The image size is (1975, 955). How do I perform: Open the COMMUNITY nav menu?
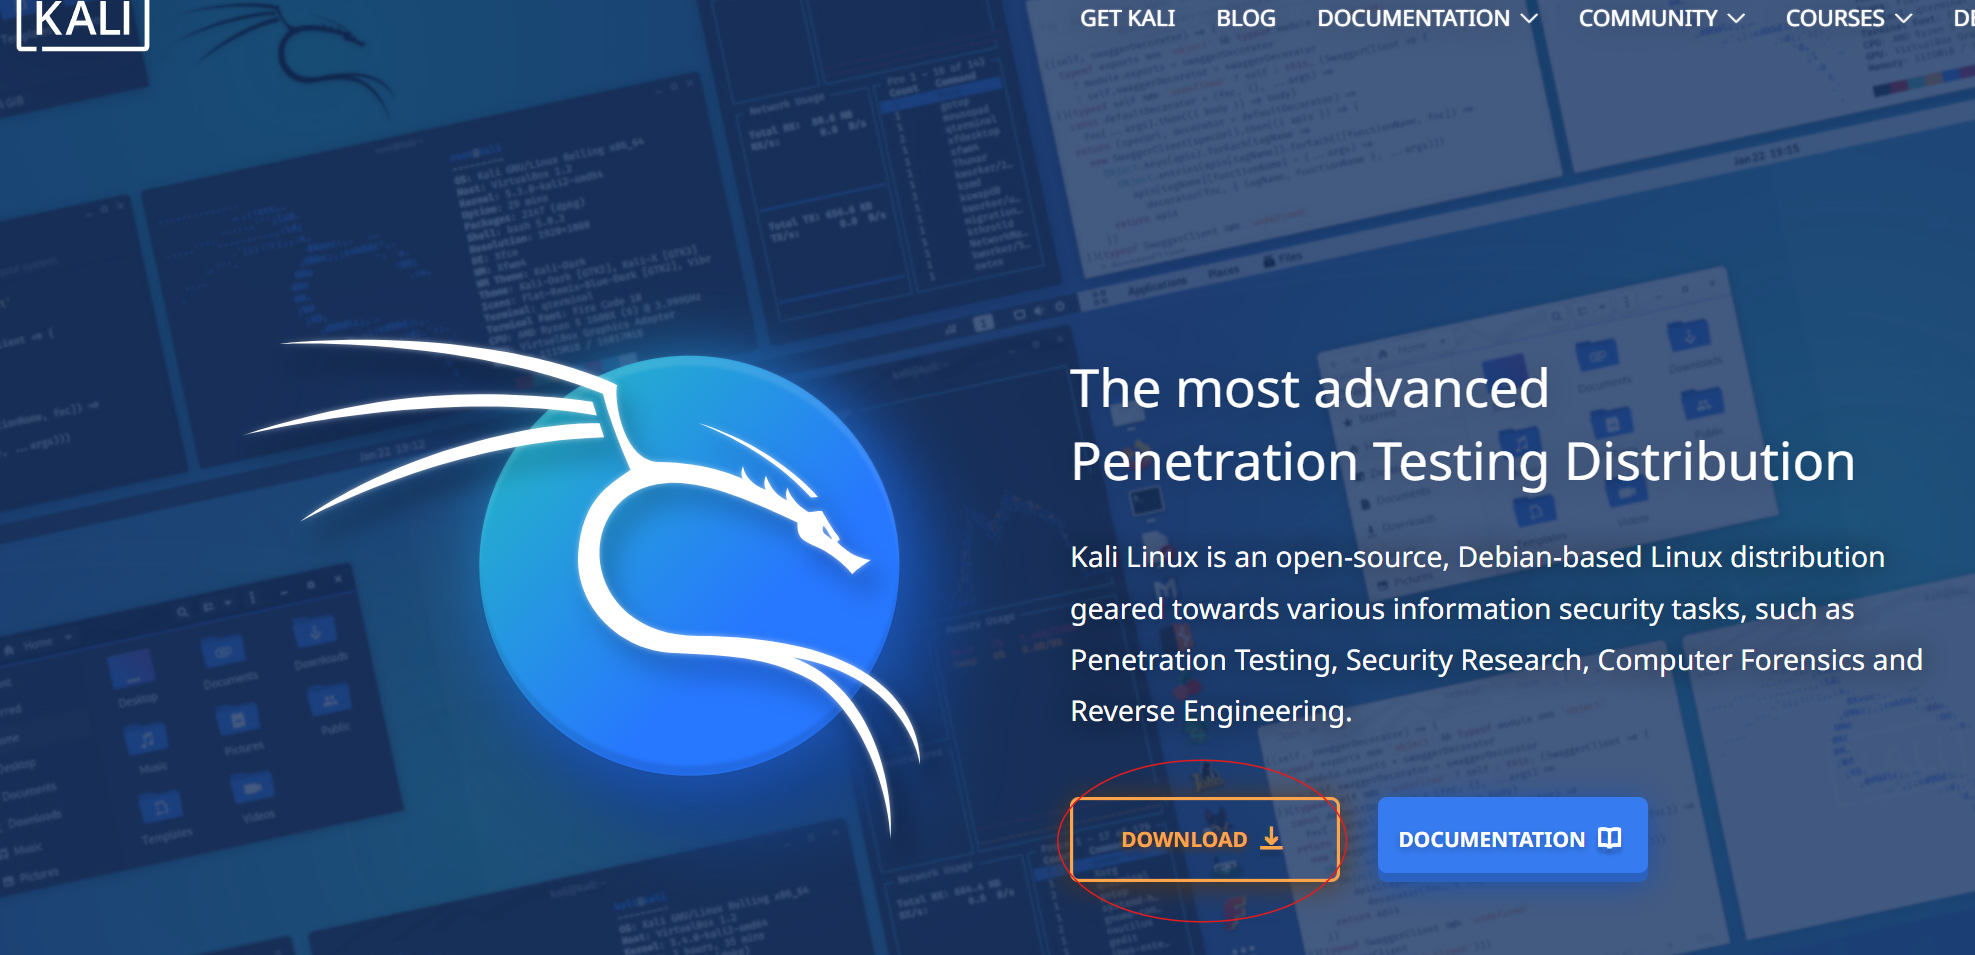1661,18
